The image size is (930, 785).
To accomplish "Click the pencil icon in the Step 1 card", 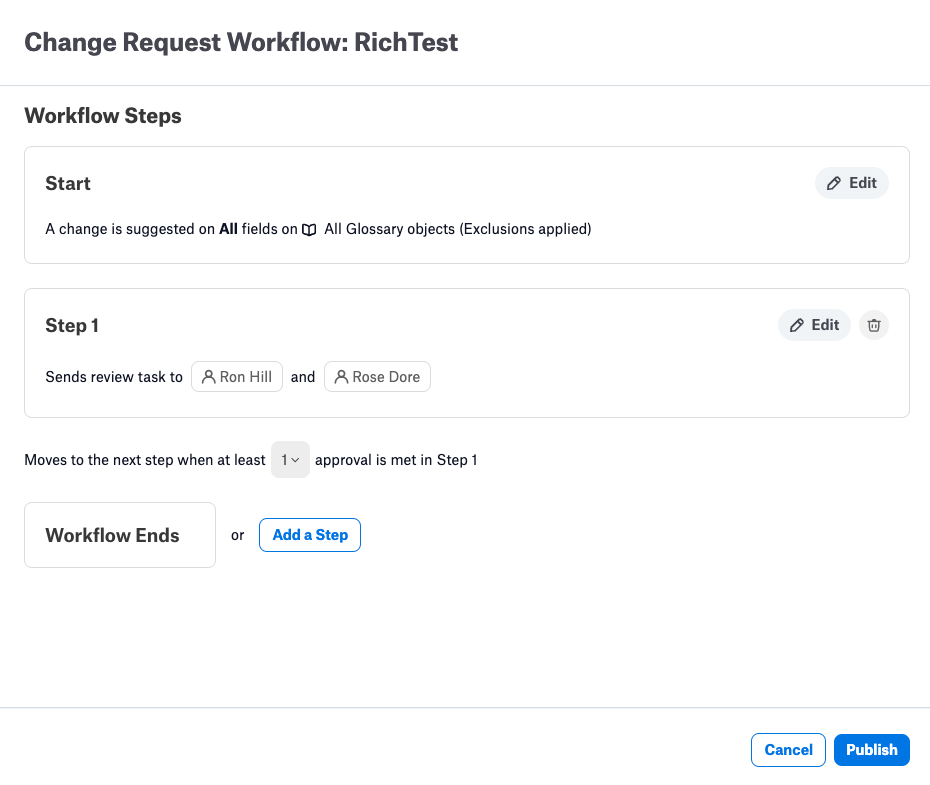I will click(797, 325).
